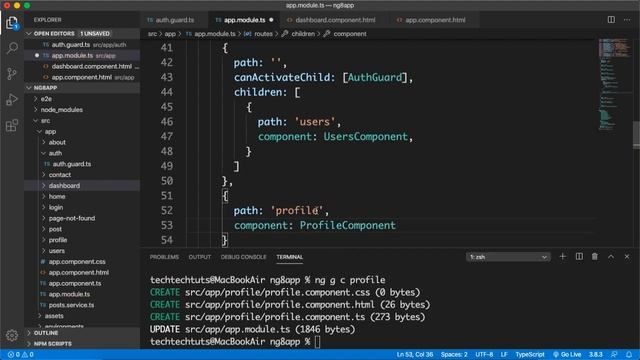Switch to the auth.guard.ts tab
Screen dimensions: 640x360
click(x=175, y=20)
